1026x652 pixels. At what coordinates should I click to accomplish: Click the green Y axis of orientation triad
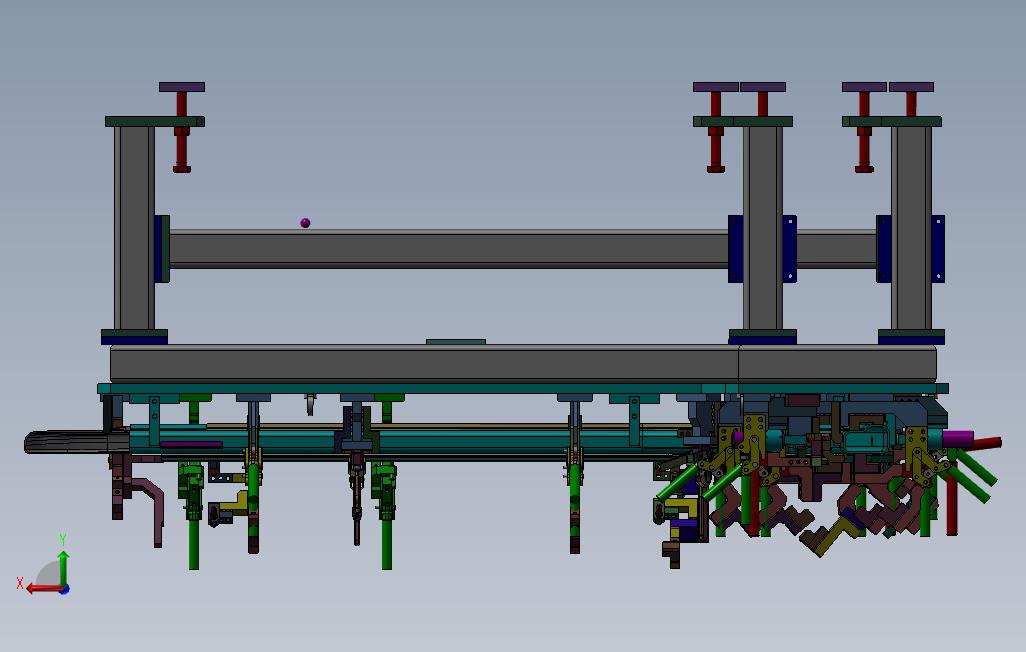tap(63, 569)
